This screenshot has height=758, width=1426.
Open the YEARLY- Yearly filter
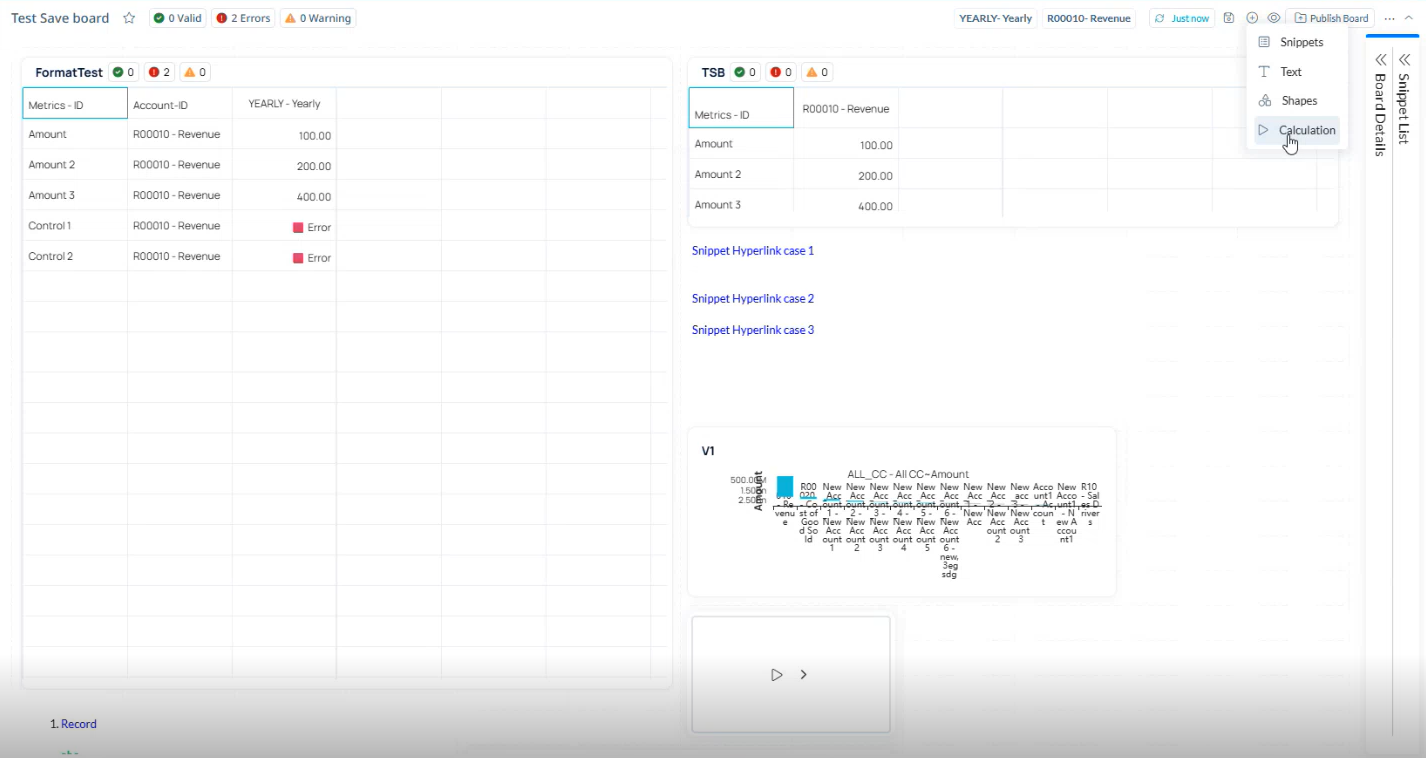pos(997,17)
